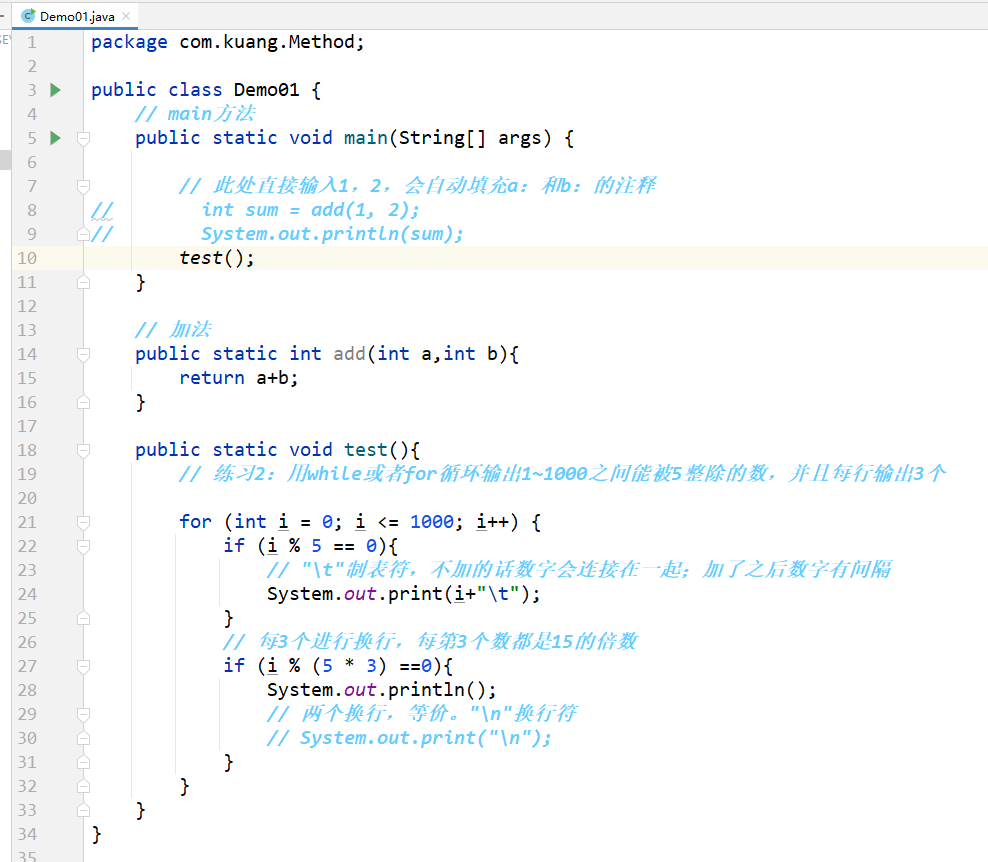Click the fold end marker on line 9

[83, 234]
